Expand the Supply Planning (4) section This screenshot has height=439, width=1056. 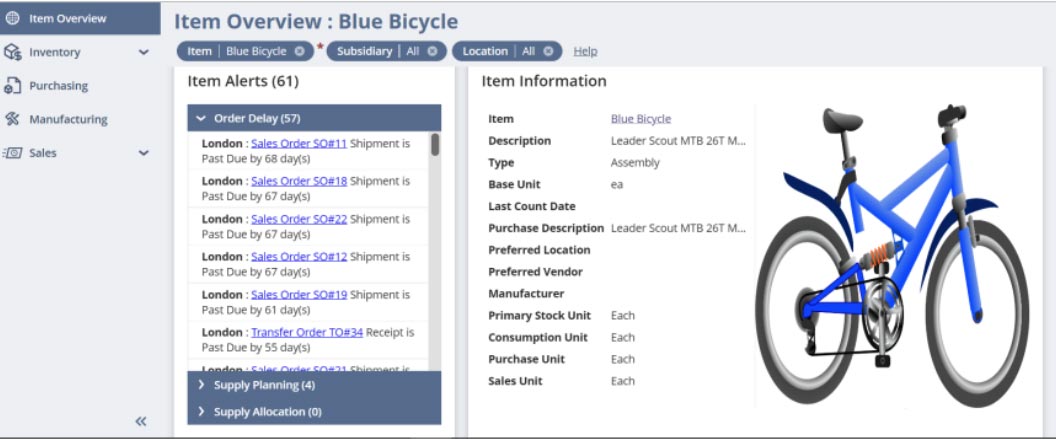click(x=201, y=385)
